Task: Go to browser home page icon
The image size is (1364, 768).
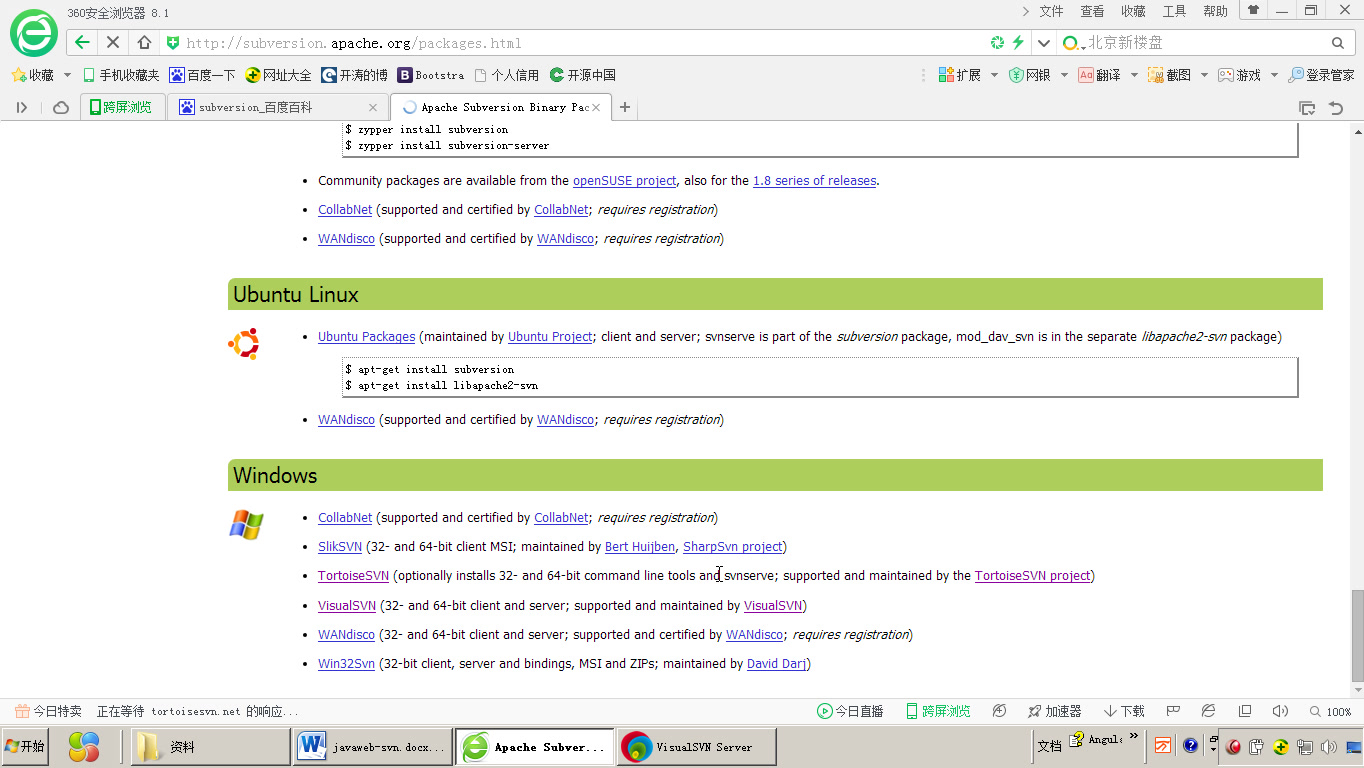Action: coord(144,42)
